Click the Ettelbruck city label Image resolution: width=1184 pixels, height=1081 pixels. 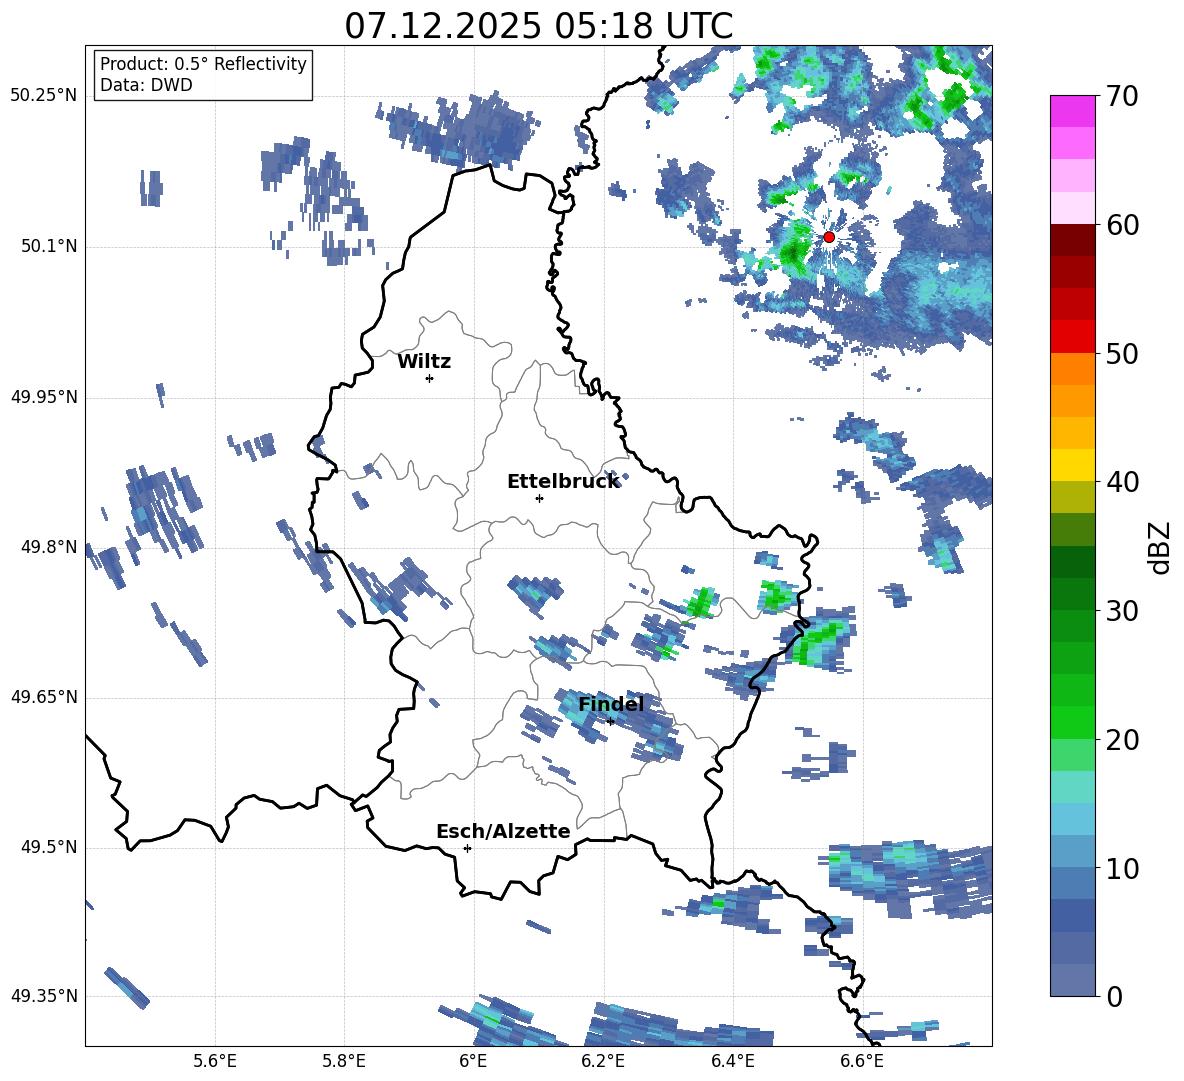[563, 482]
